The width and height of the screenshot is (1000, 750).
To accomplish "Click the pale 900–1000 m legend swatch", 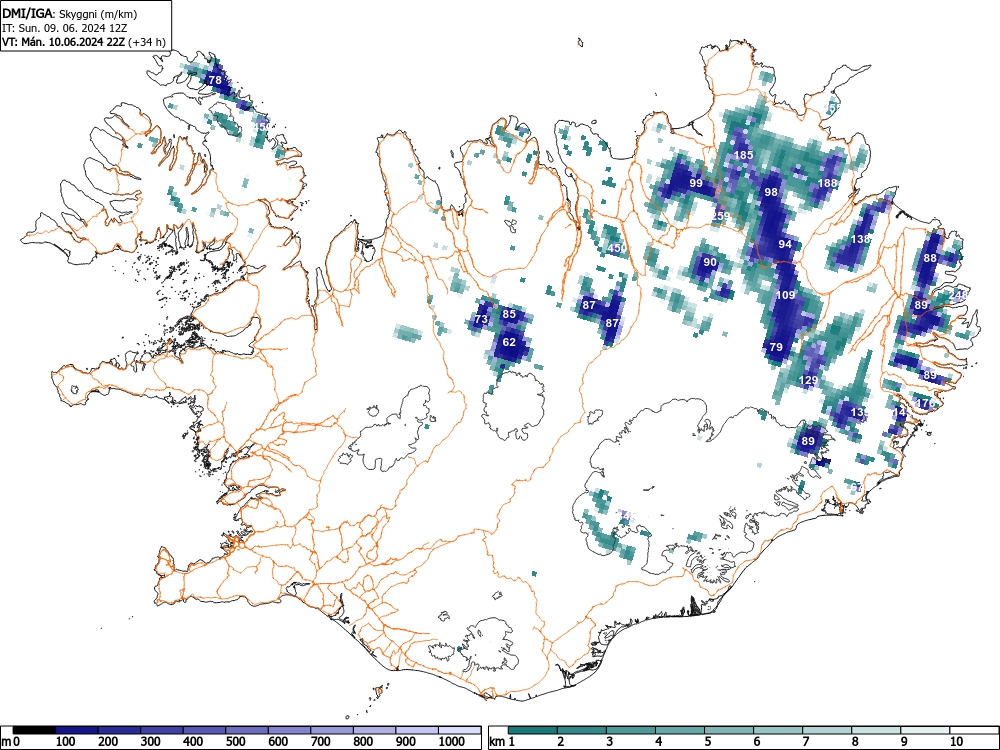I will tap(417, 730).
